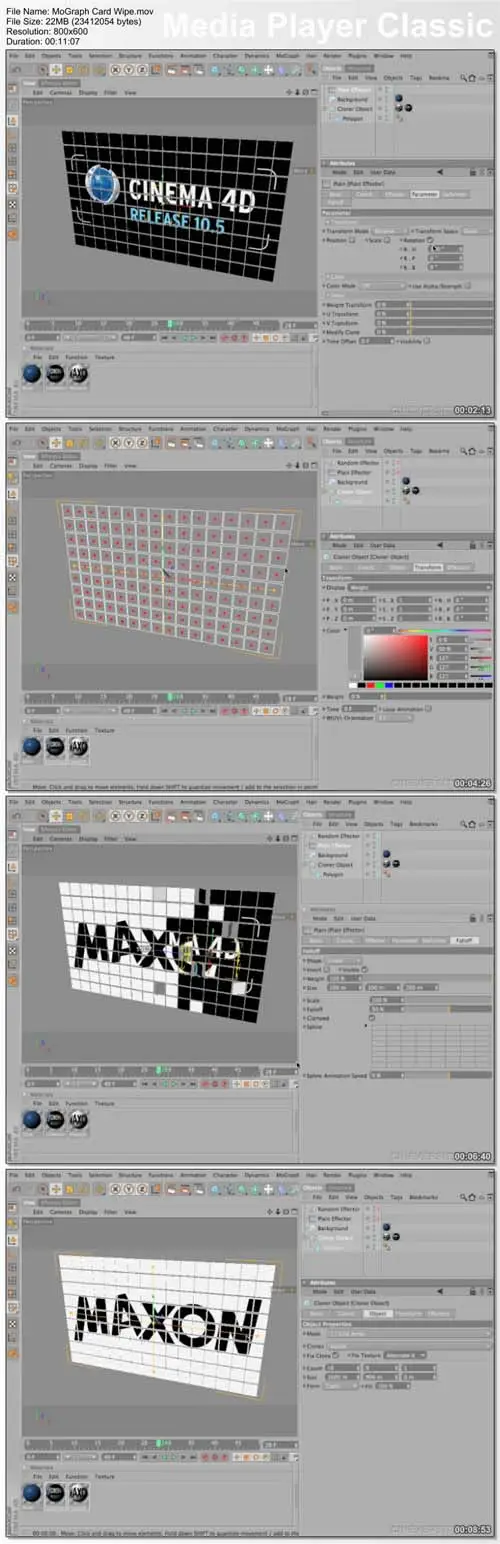Viewport: 500px width, 1544px height.
Task: Switch to the Falloff tab in the 00:06:40 frame
Action: click(x=464, y=940)
